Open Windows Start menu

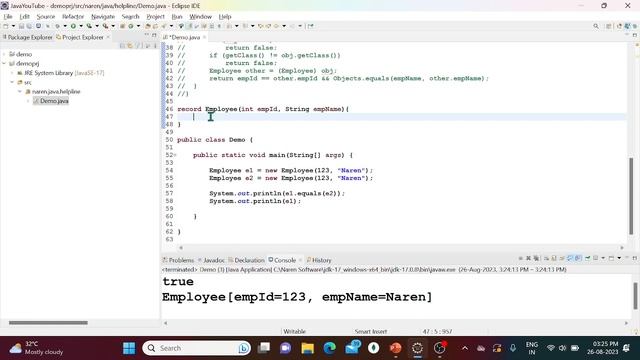point(129,348)
